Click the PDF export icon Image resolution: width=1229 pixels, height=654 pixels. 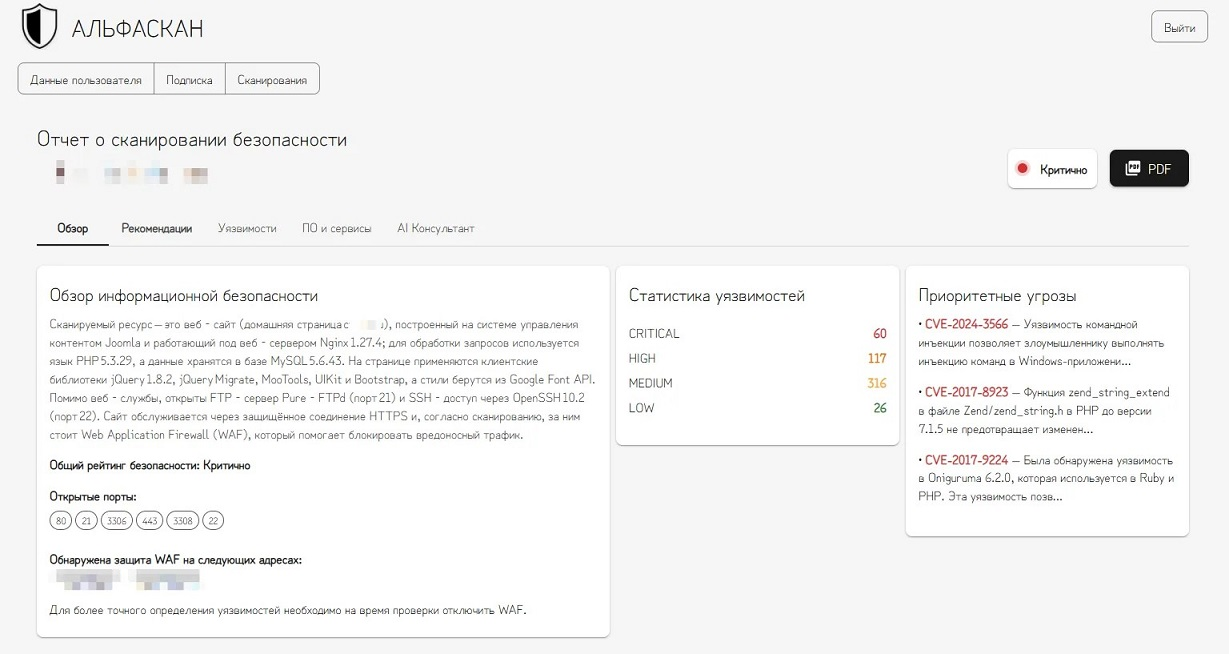[1132, 169]
